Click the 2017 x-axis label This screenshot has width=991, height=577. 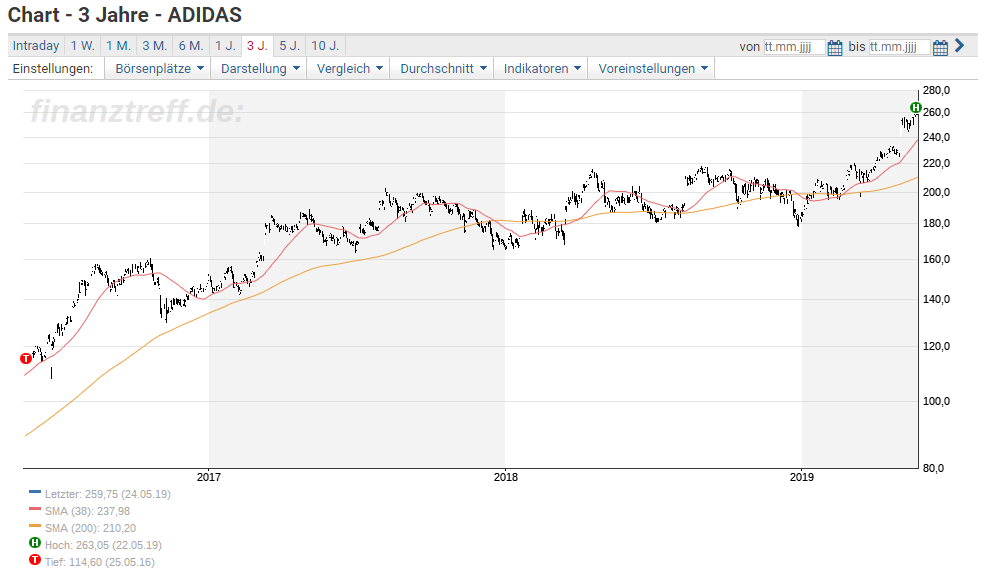209,477
